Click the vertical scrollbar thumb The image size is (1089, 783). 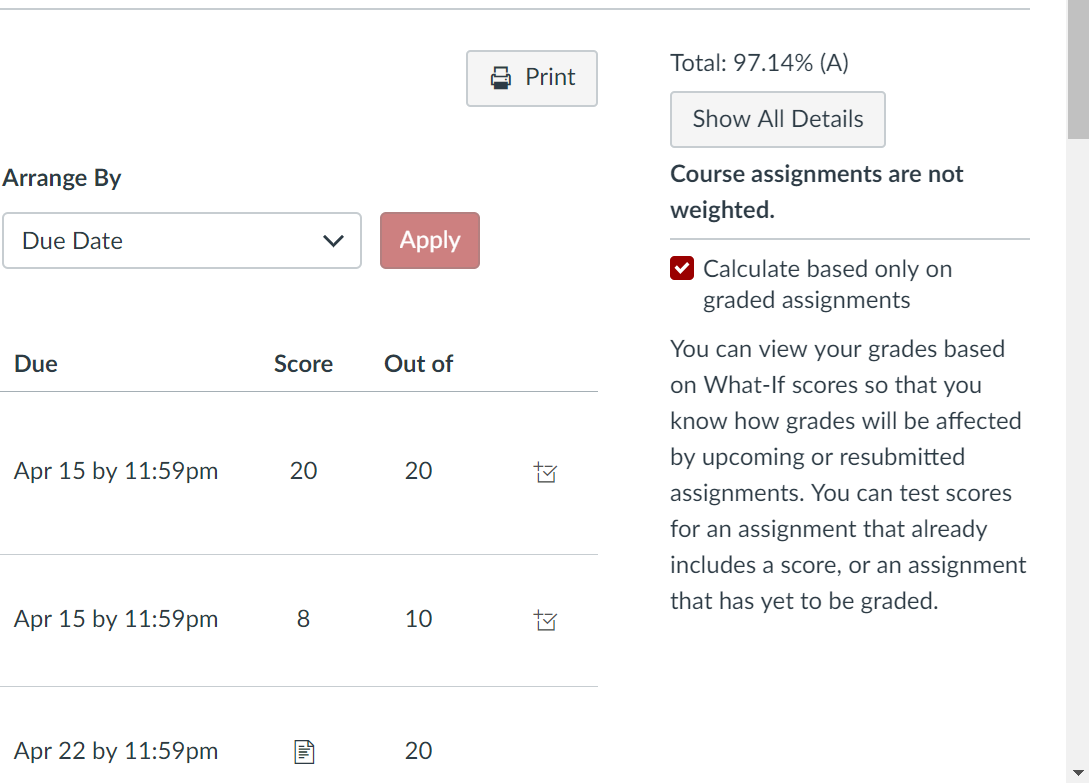point(1078,68)
